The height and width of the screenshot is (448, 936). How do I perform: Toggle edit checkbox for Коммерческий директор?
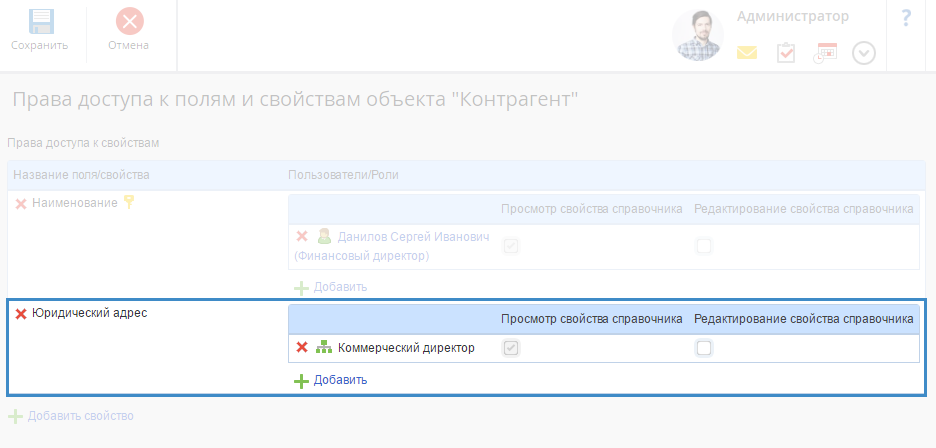(x=704, y=348)
